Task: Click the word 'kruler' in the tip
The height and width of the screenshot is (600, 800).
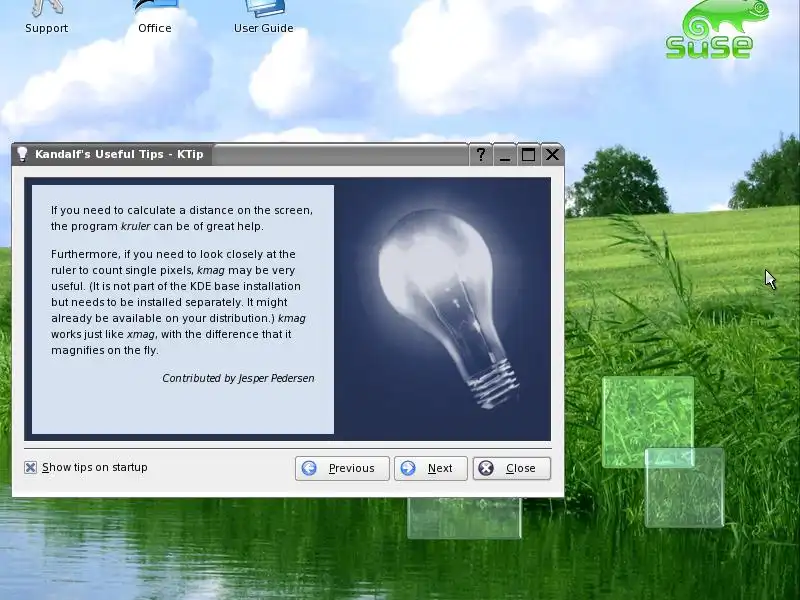Action: [135, 226]
